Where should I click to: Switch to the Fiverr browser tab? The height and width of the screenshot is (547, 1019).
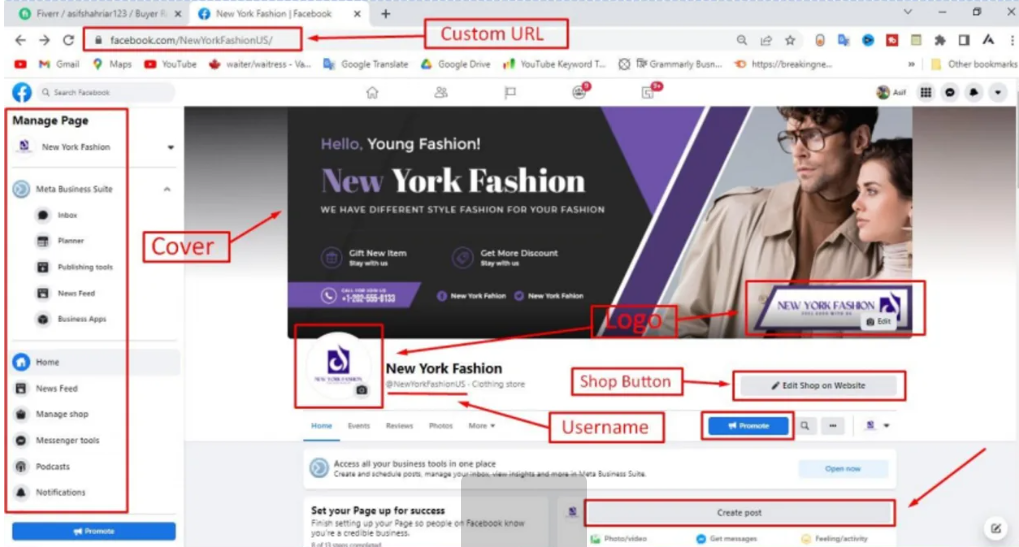pos(99,14)
